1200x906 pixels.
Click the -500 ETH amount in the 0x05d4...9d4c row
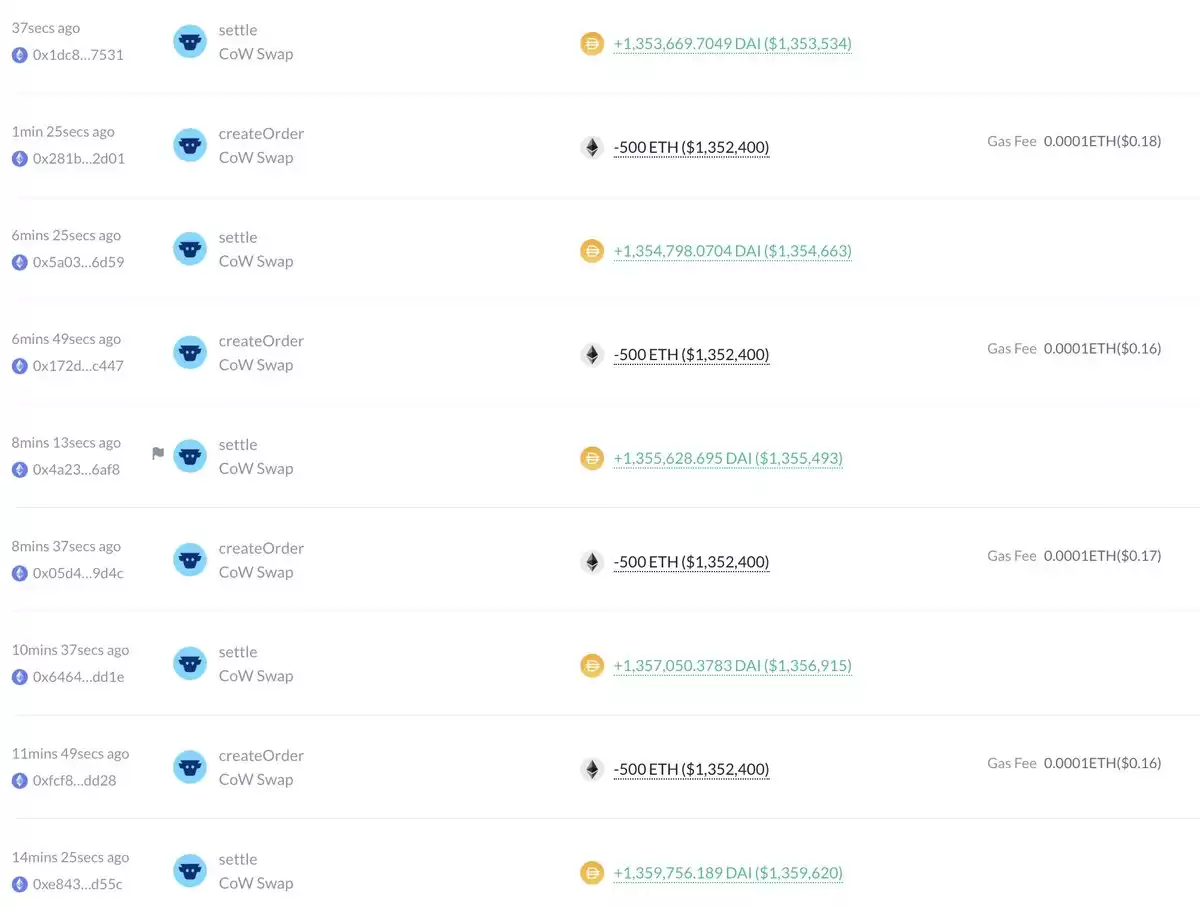pos(691,561)
